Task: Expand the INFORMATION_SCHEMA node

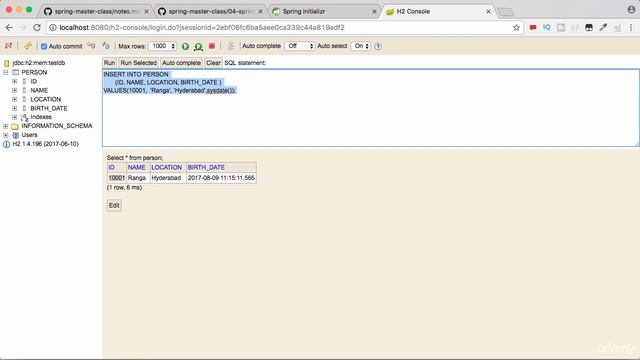Action: point(6,126)
